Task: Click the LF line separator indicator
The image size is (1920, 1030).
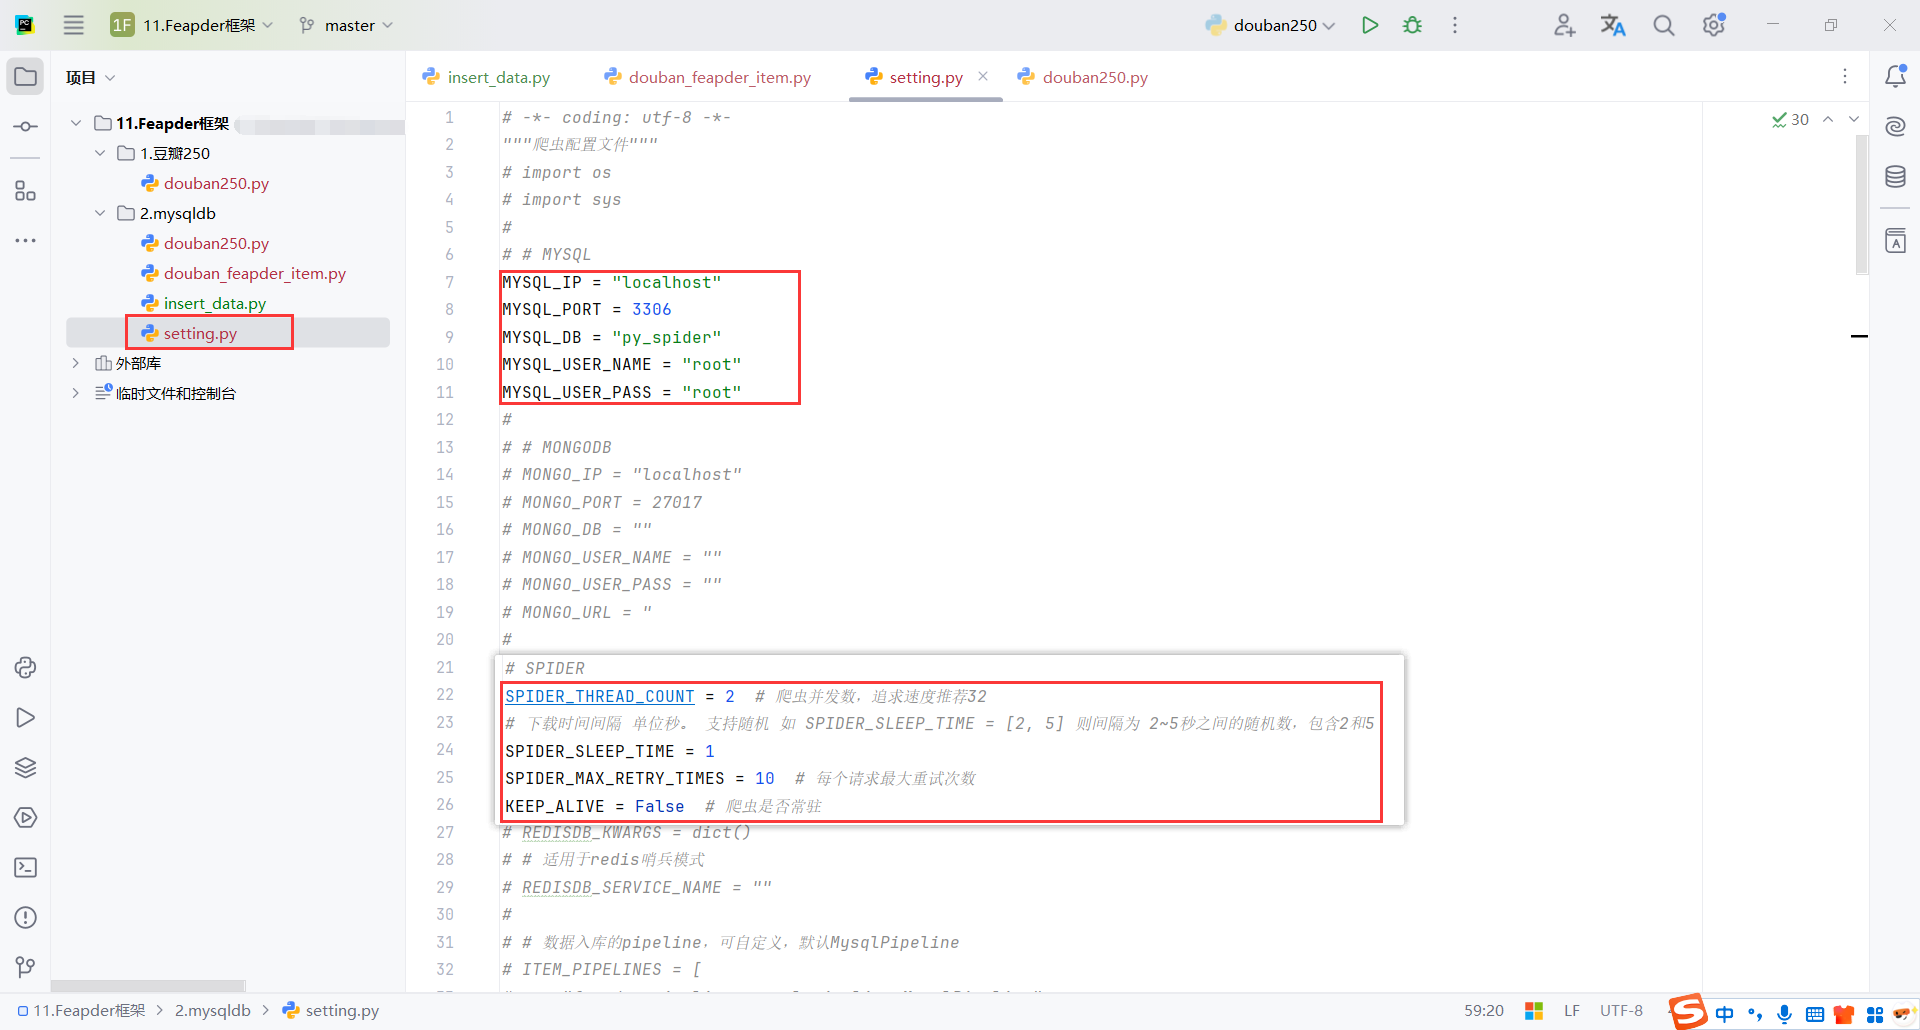Action: pos(1572,1010)
